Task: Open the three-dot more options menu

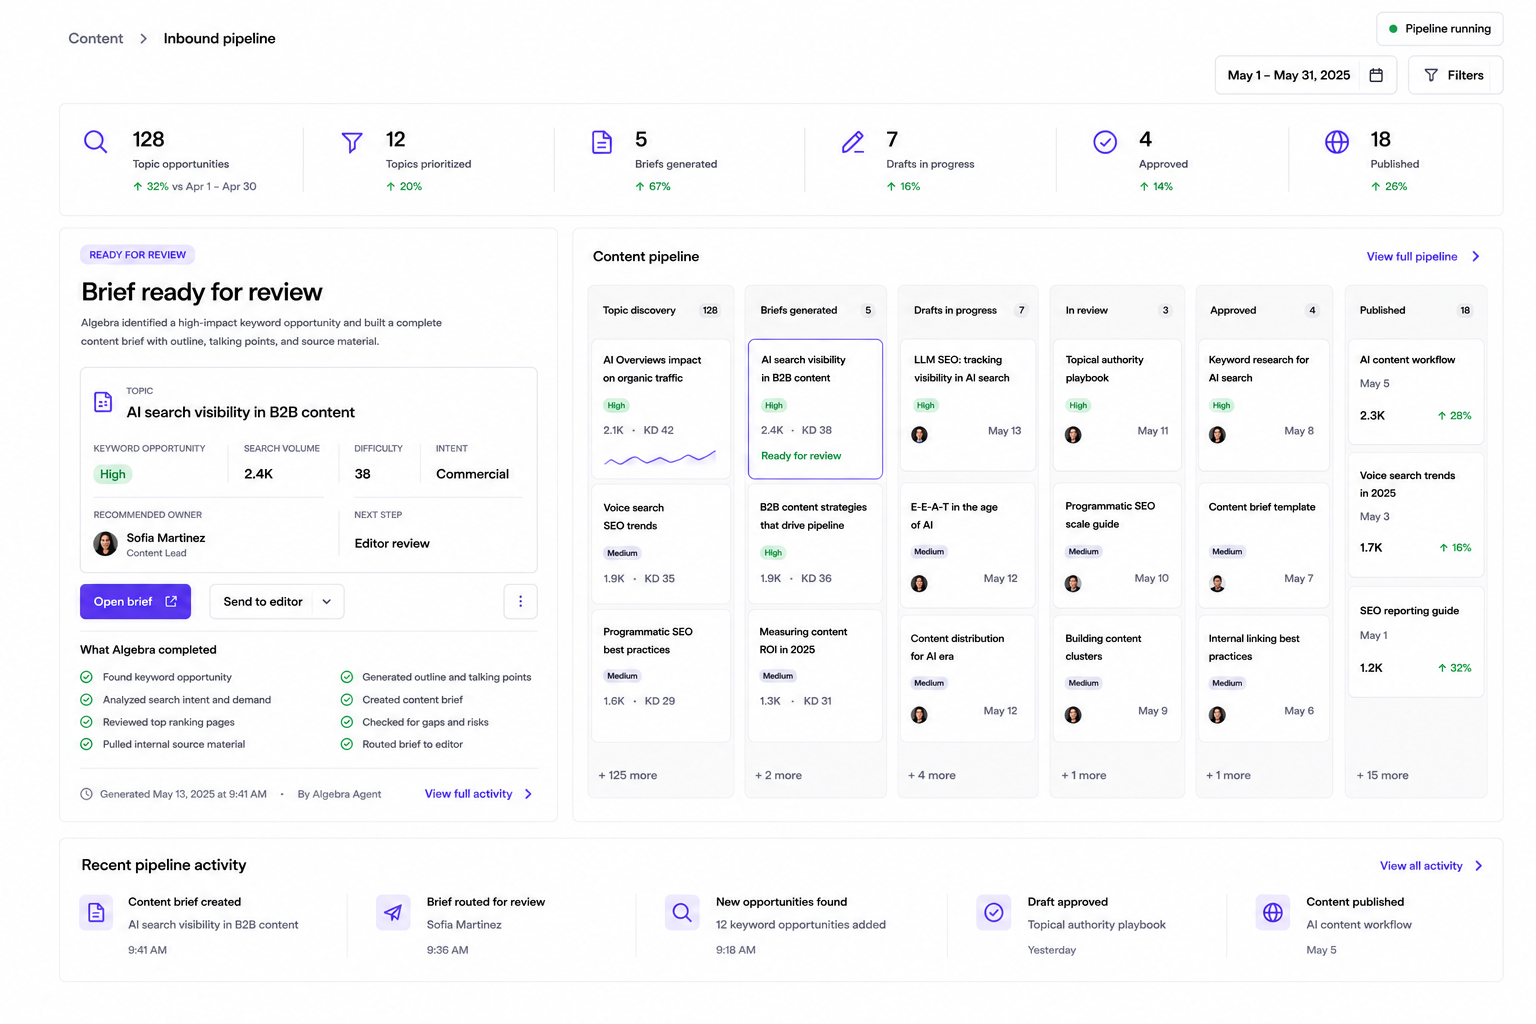Action: point(520,602)
